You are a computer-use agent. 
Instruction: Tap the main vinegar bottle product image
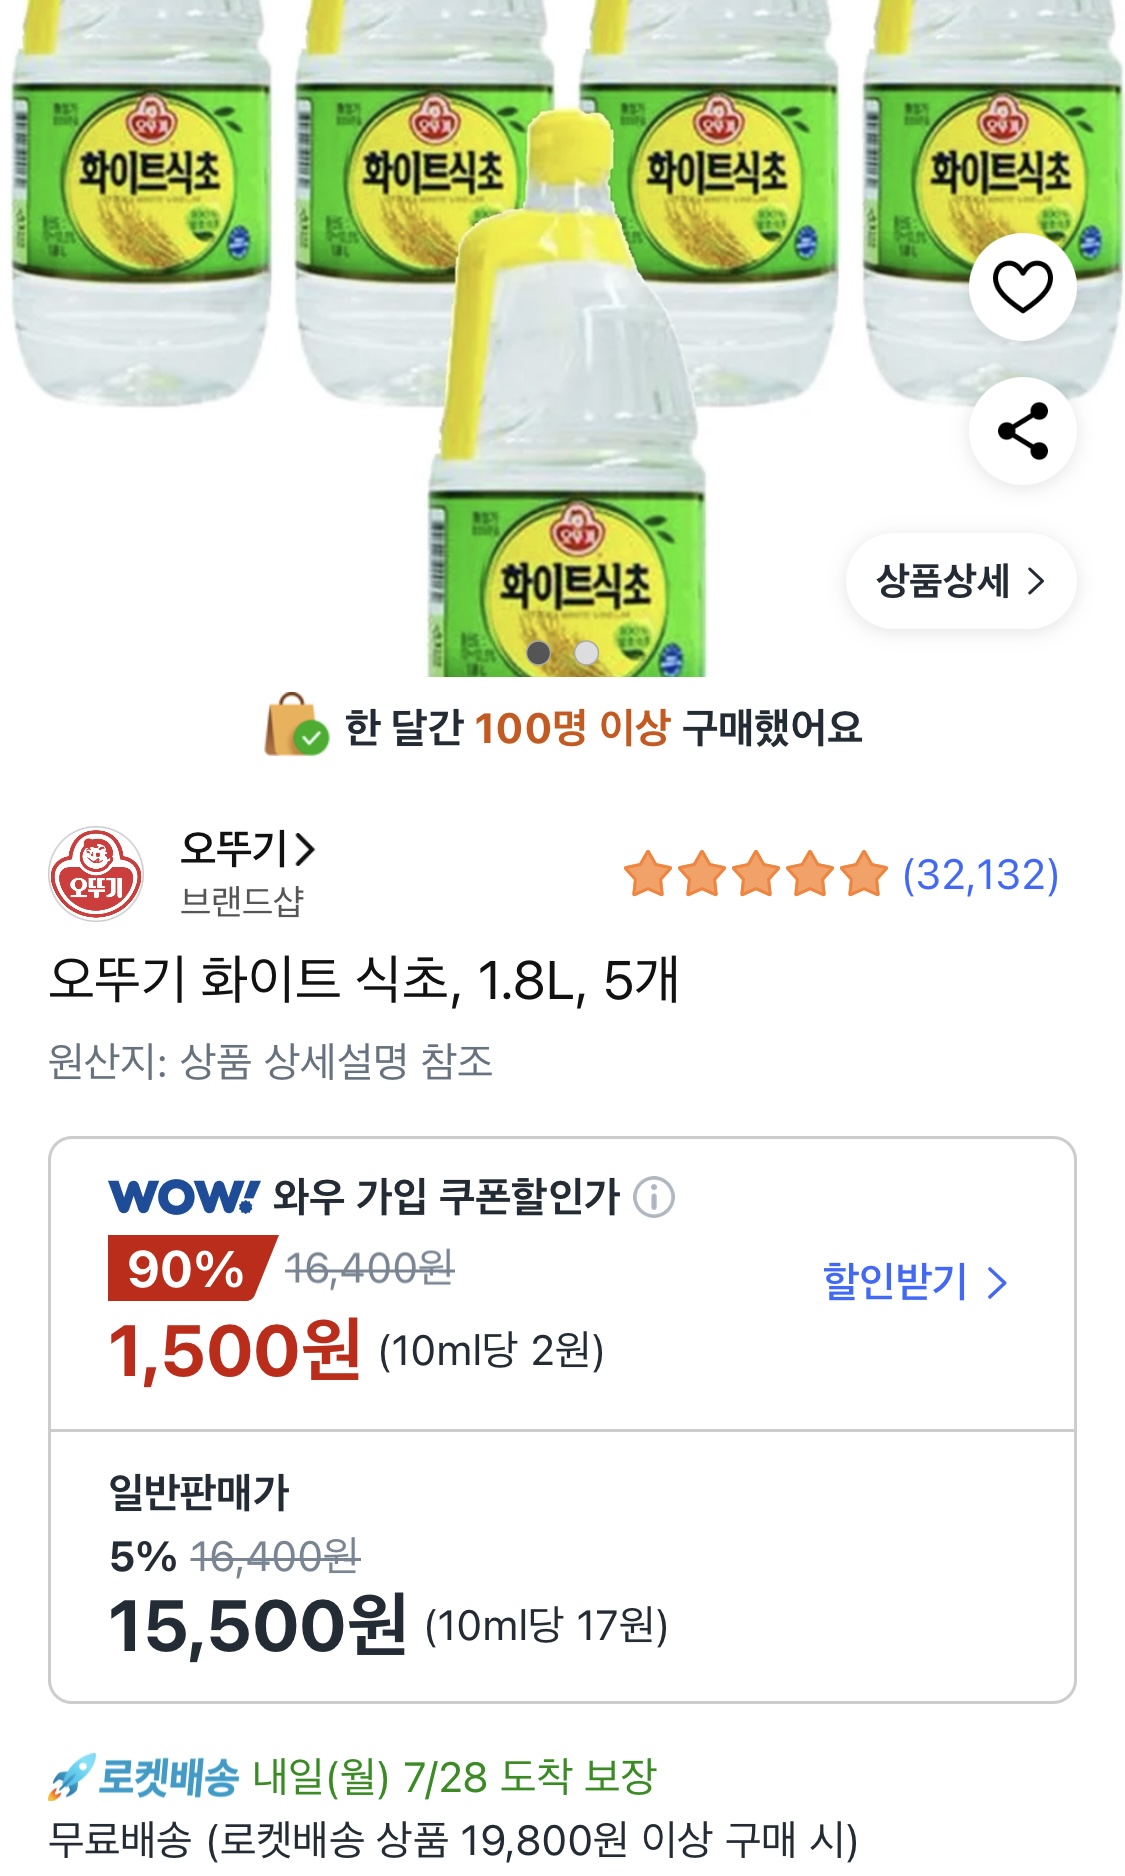tap(566, 400)
